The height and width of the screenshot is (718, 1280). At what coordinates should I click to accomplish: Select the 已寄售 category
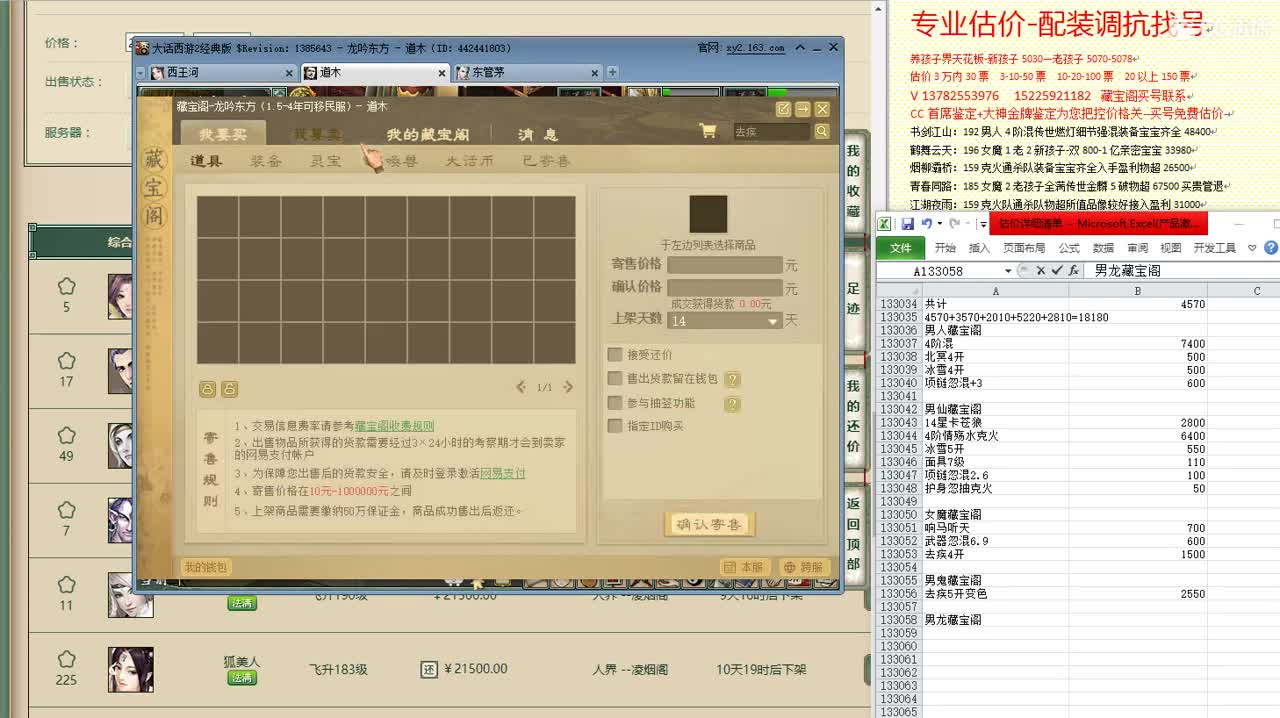point(546,161)
